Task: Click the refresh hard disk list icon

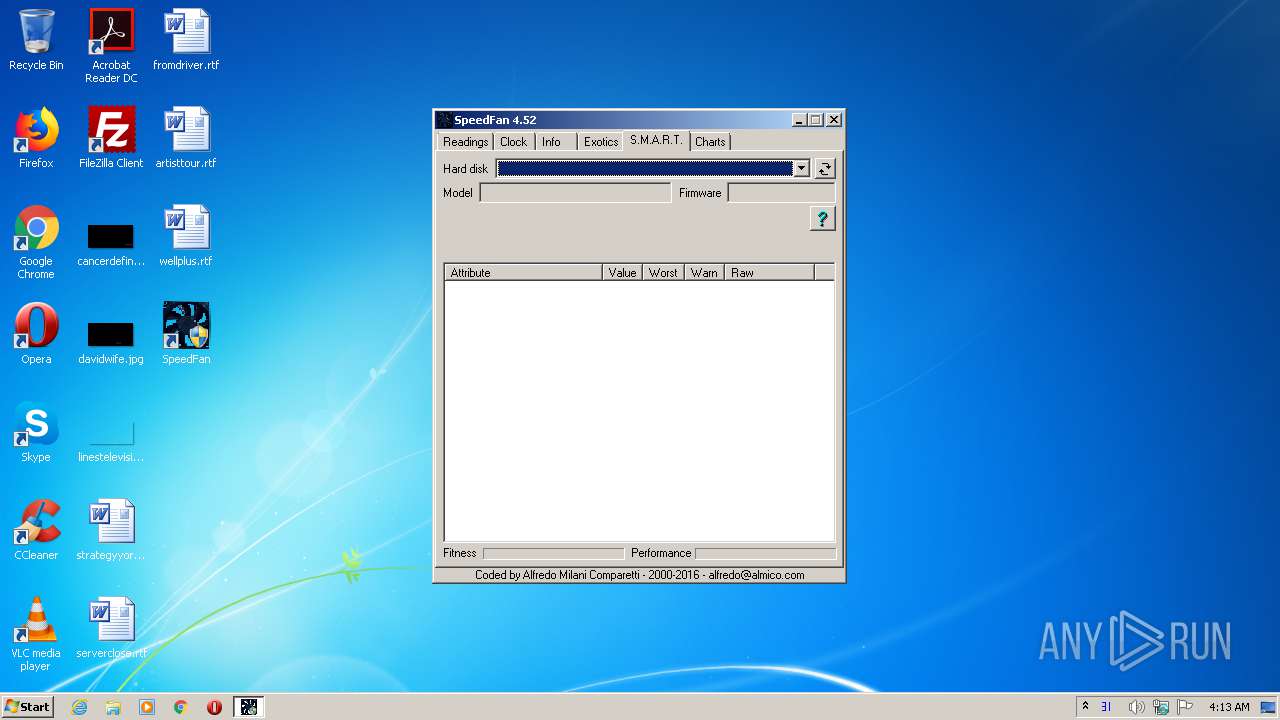Action: point(824,169)
